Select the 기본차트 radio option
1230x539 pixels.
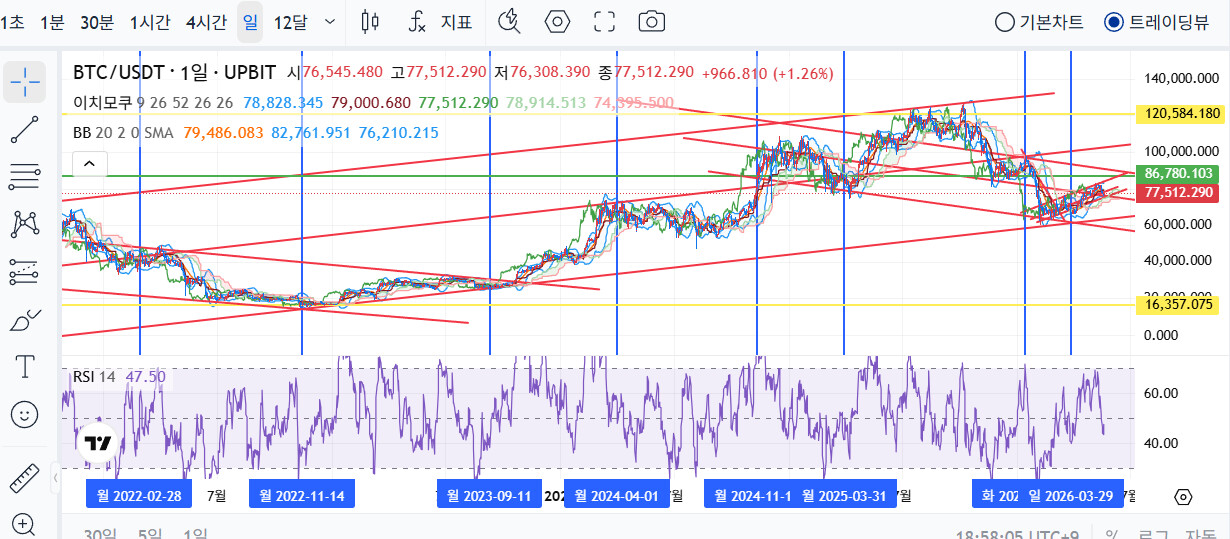1040,22
